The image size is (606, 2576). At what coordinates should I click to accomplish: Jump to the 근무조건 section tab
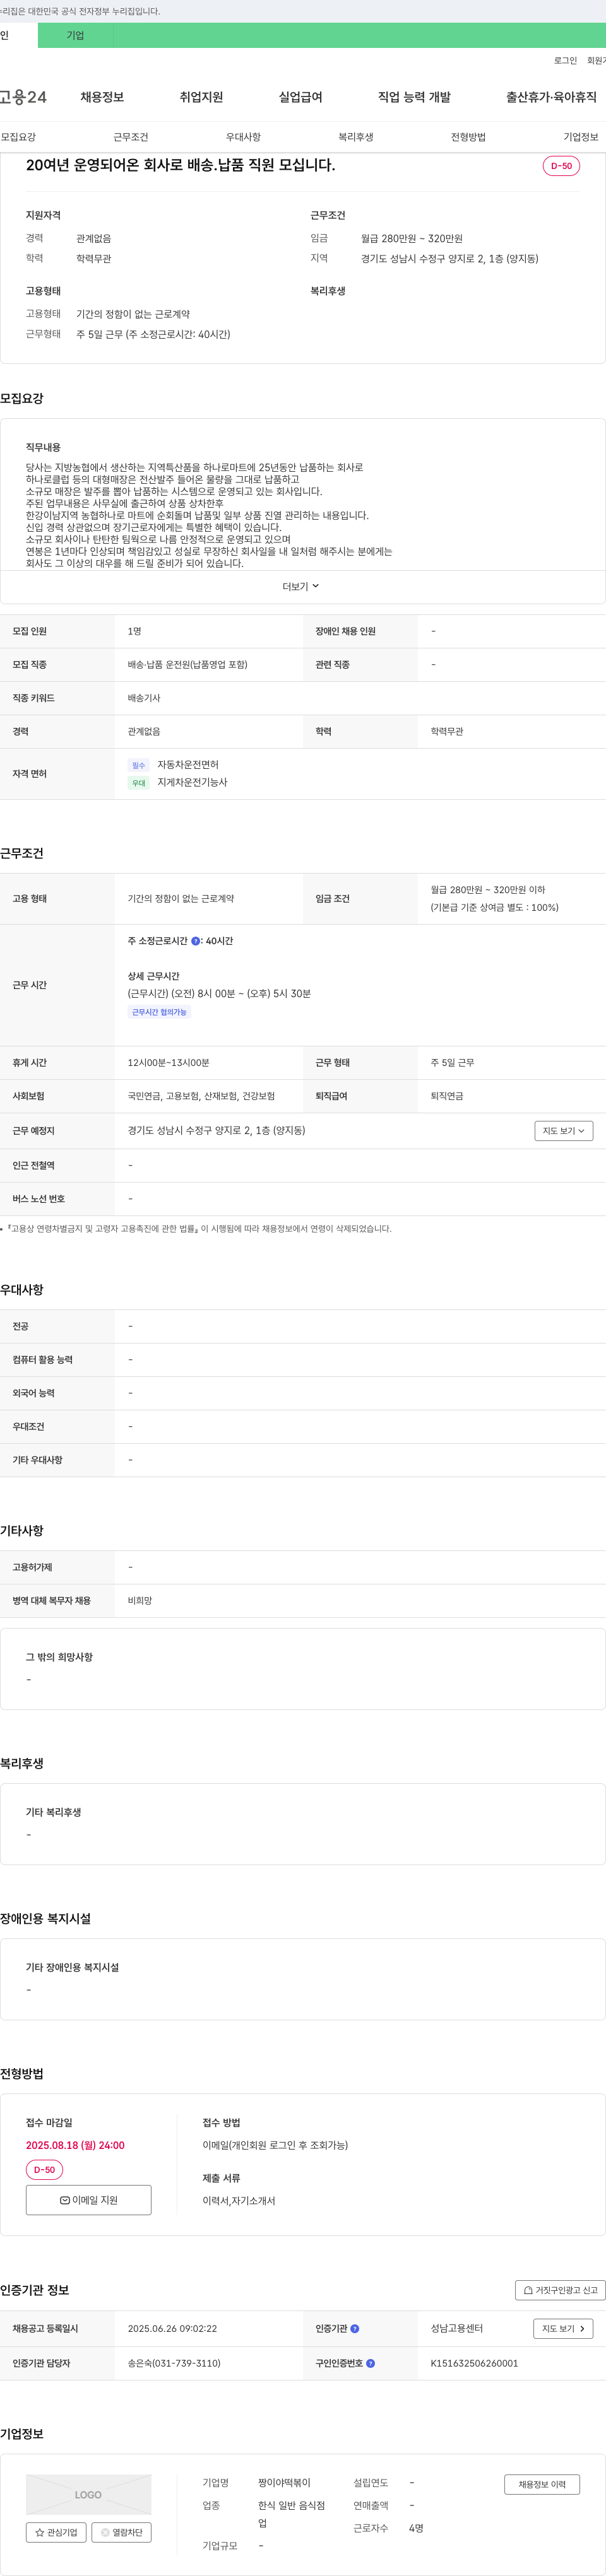(131, 137)
